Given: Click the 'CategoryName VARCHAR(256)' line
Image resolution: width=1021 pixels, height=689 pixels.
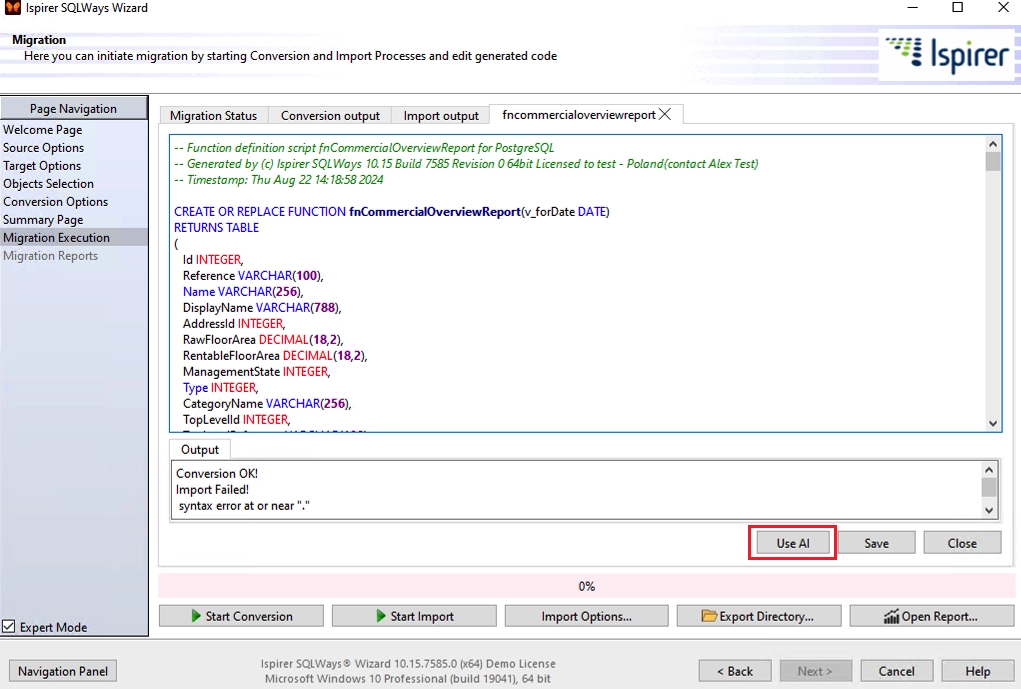Looking at the screenshot, I should (x=267, y=404).
